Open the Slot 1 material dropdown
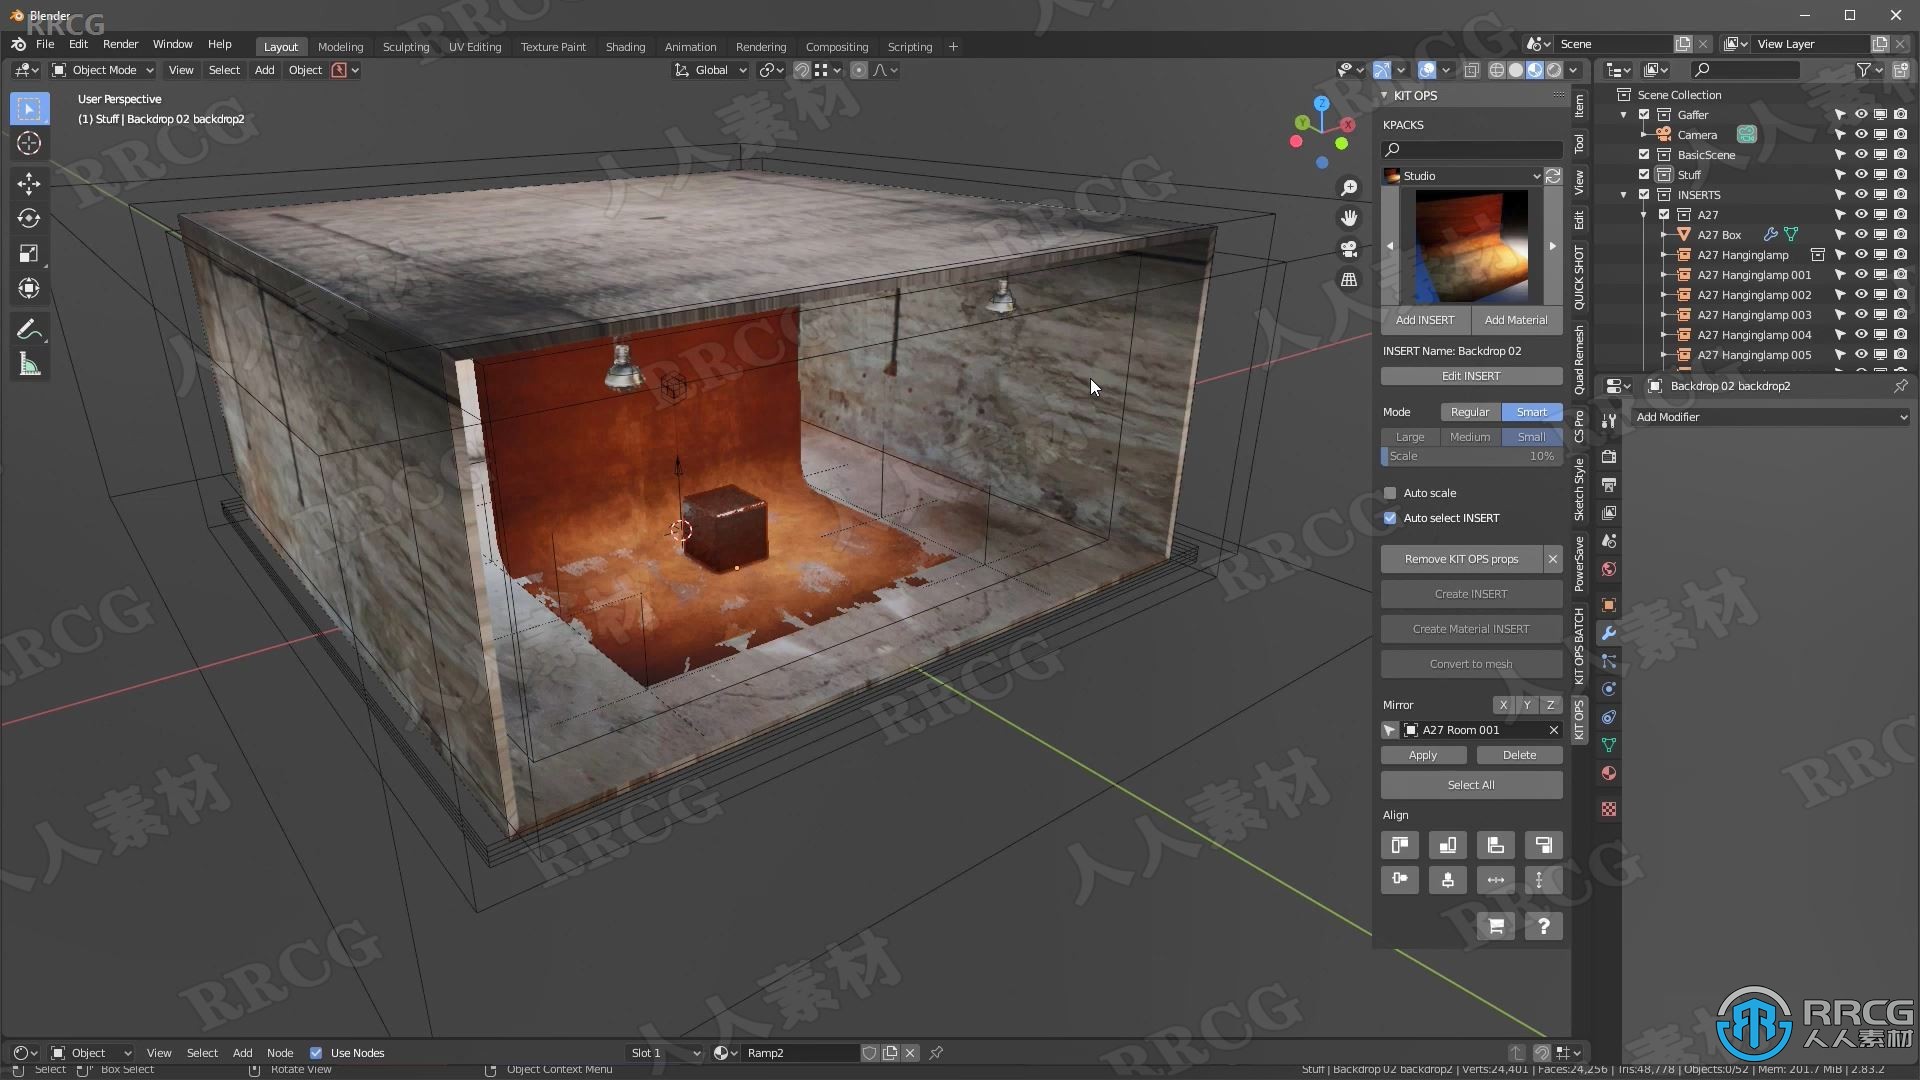 click(x=664, y=1053)
